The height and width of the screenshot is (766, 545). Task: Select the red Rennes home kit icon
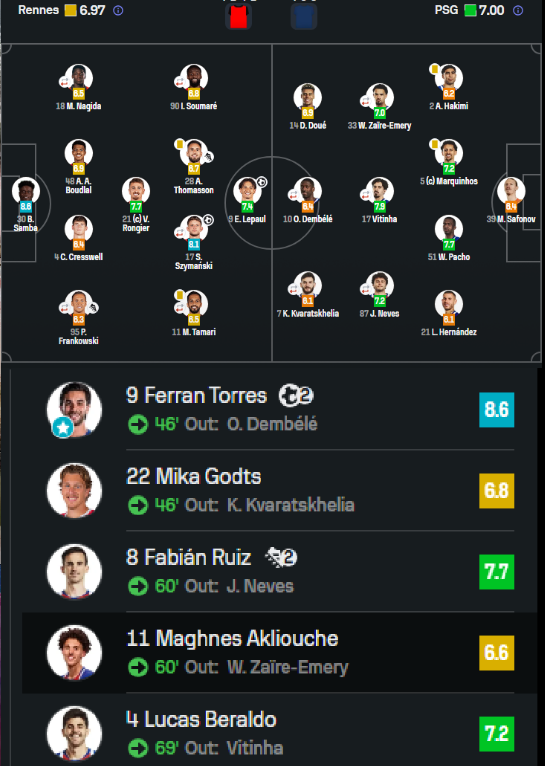coord(238,16)
